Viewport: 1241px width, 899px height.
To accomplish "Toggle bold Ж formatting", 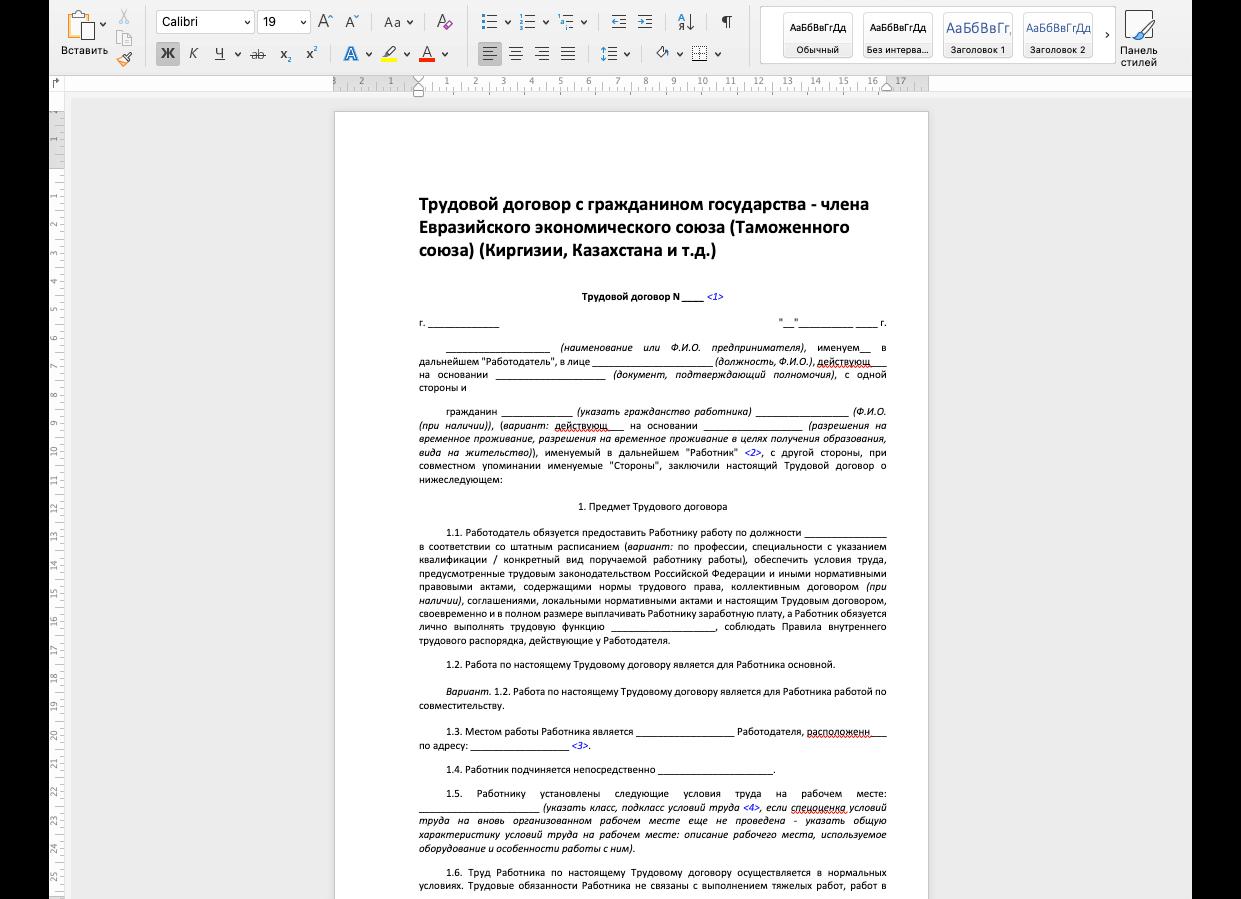I will coord(167,54).
